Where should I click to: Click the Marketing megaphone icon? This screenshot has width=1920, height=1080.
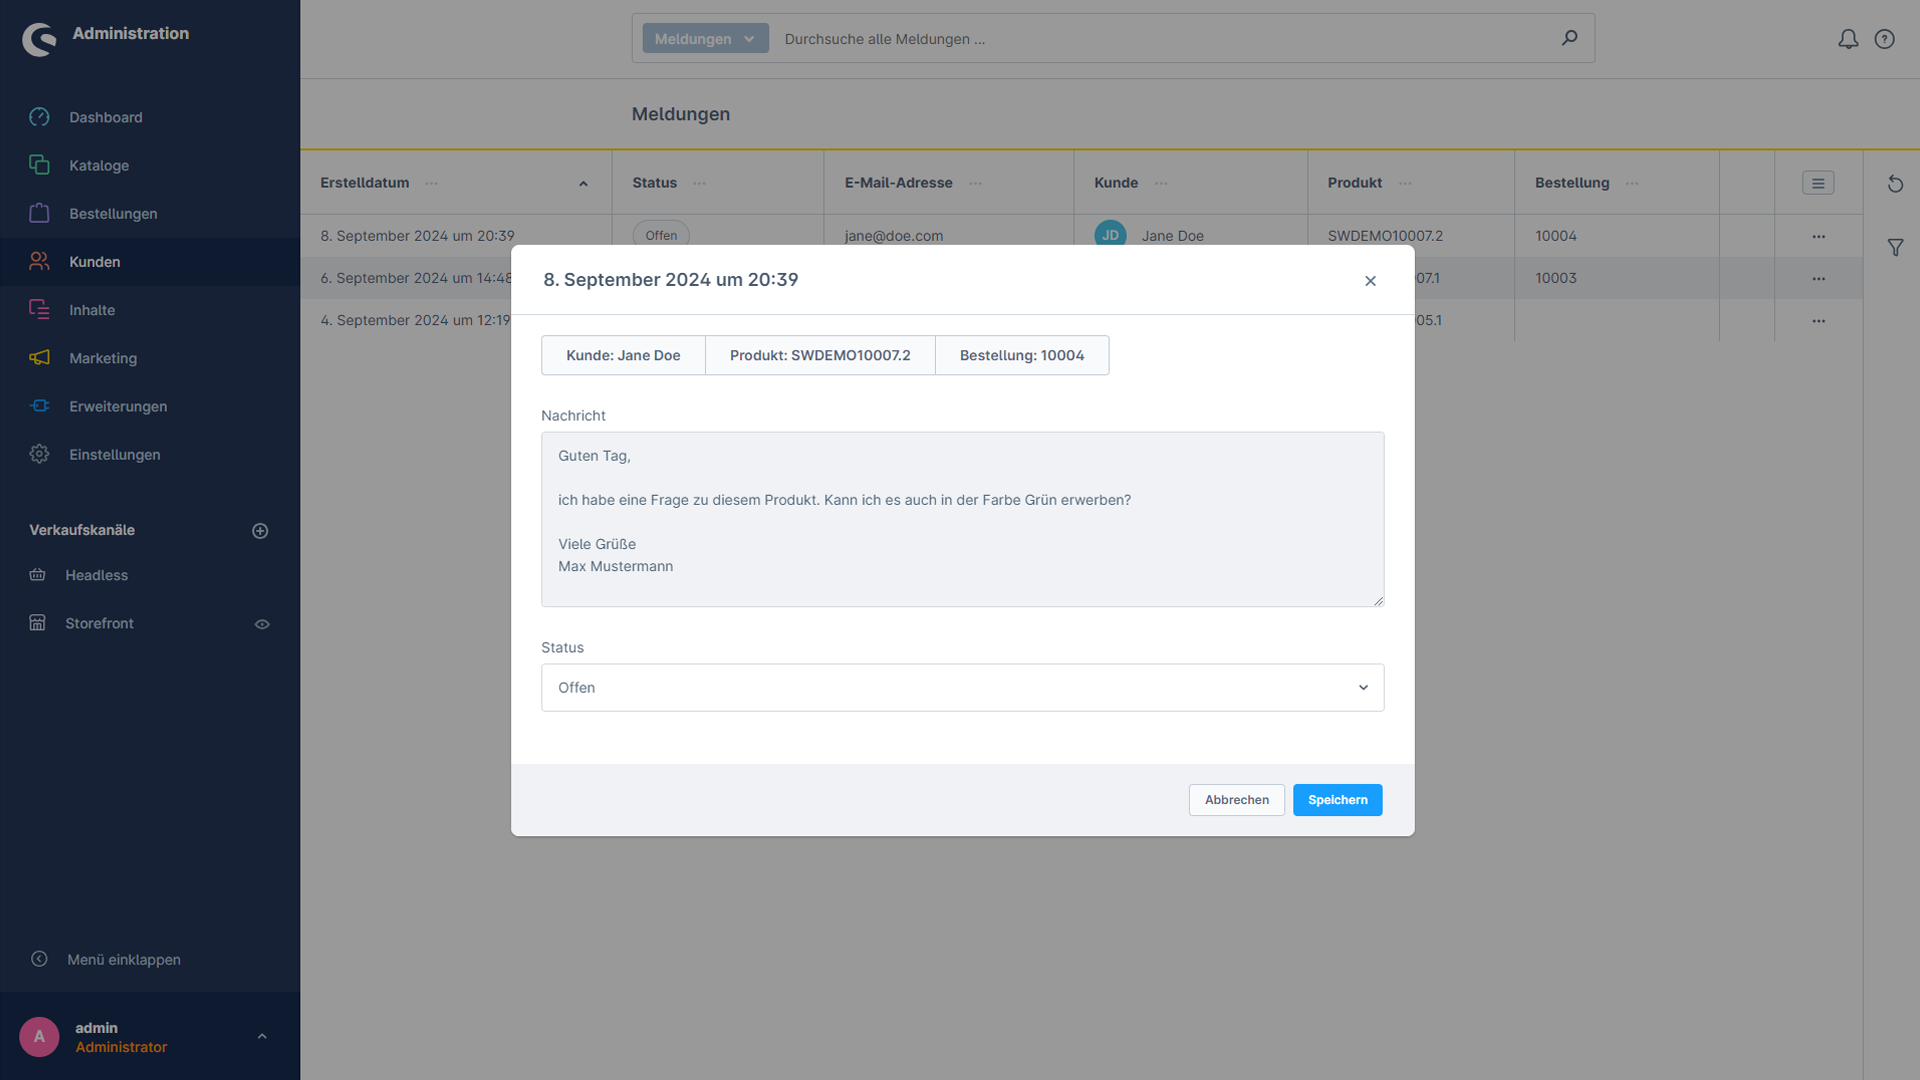point(39,358)
